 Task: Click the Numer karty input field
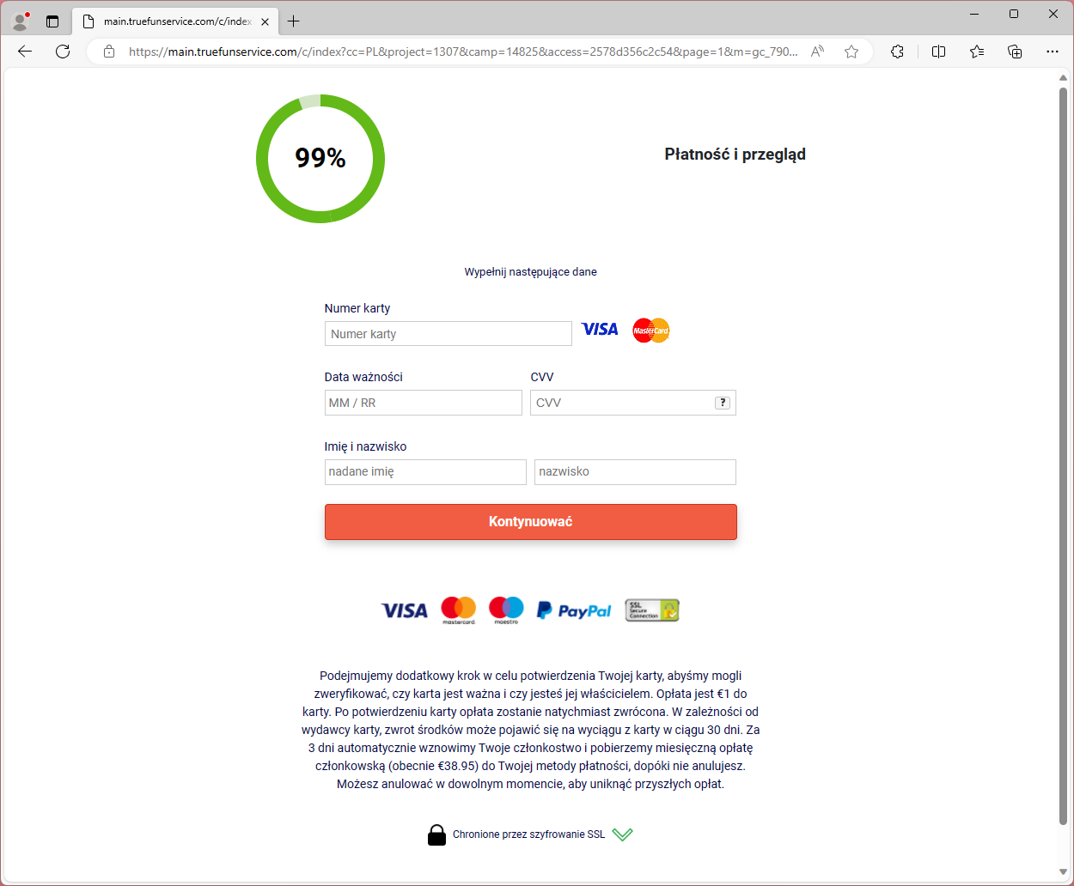(448, 334)
